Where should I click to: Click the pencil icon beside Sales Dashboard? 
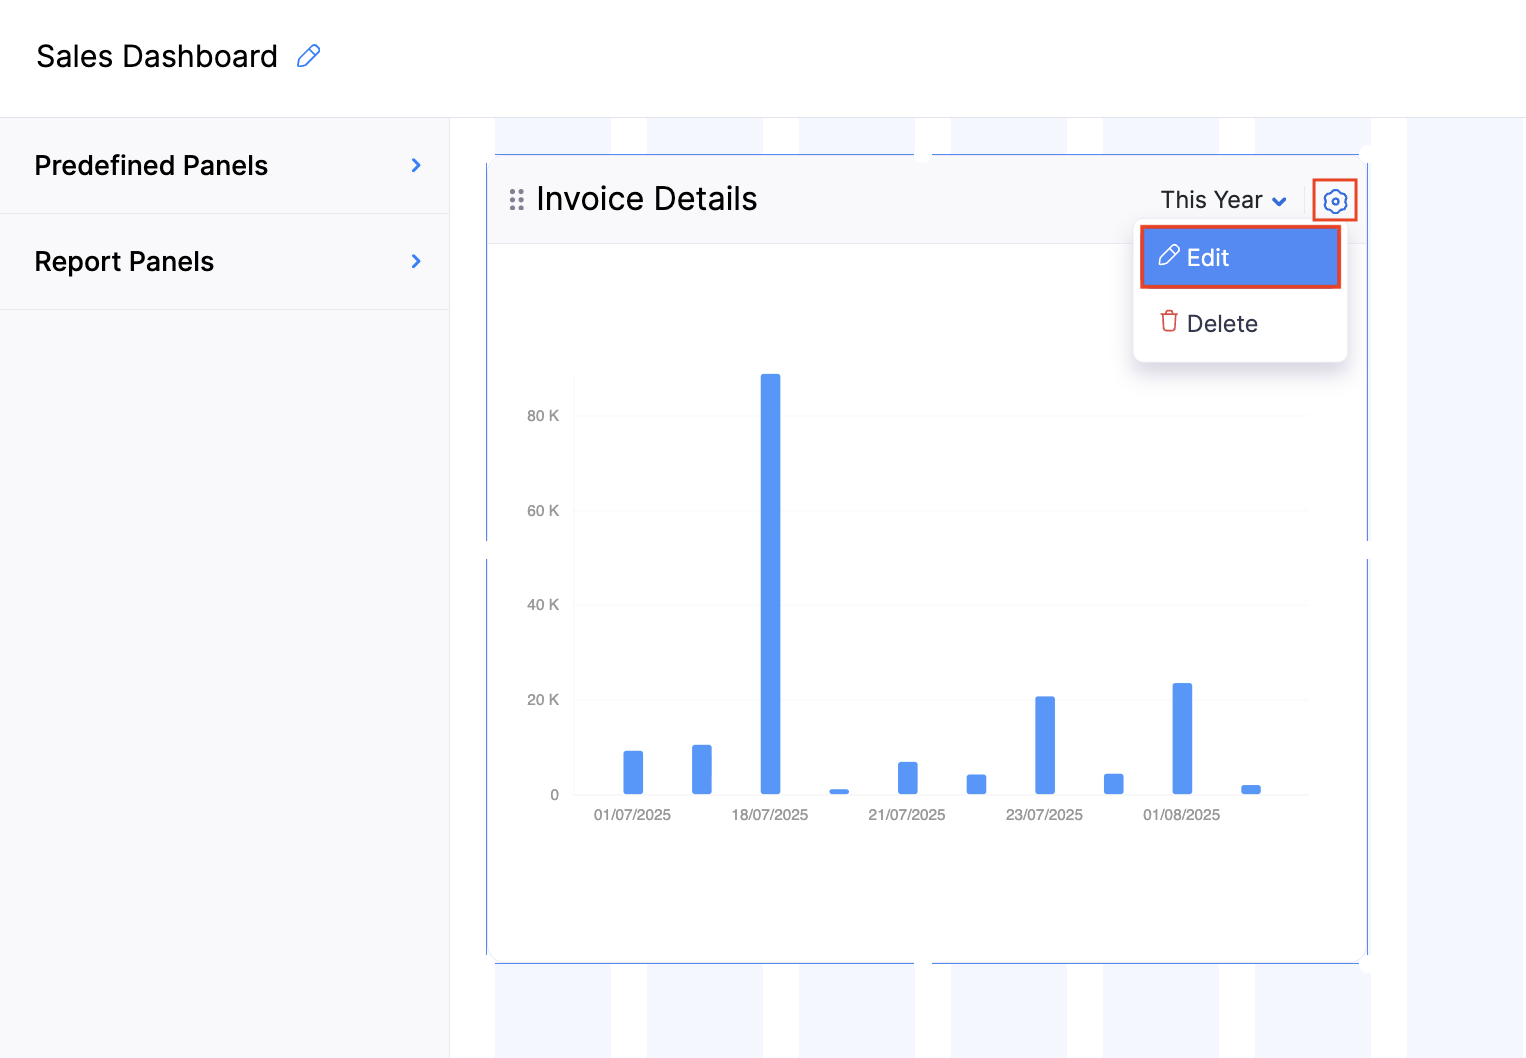[308, 56]
